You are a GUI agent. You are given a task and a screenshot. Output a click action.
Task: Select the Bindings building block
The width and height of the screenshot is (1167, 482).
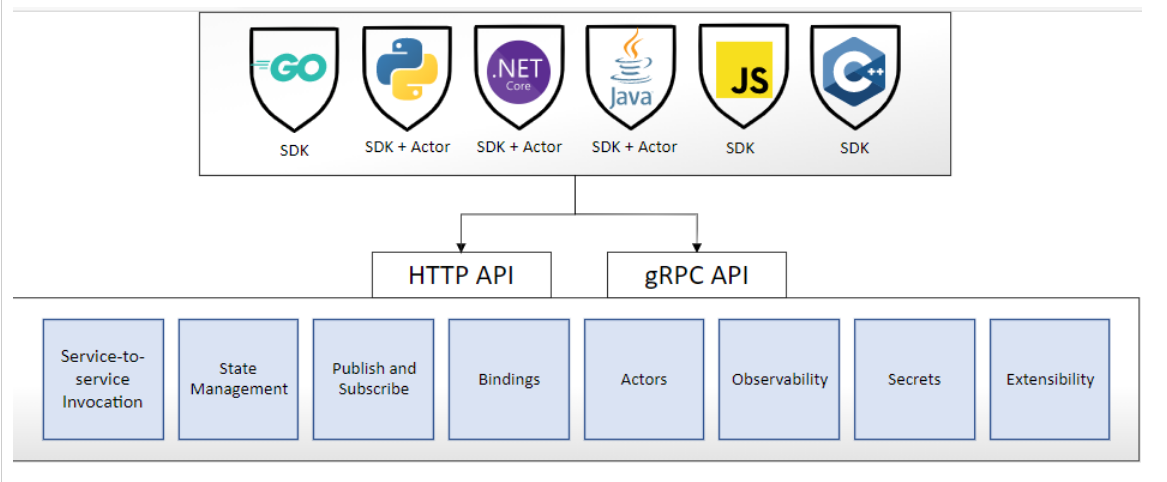[509, 379]
